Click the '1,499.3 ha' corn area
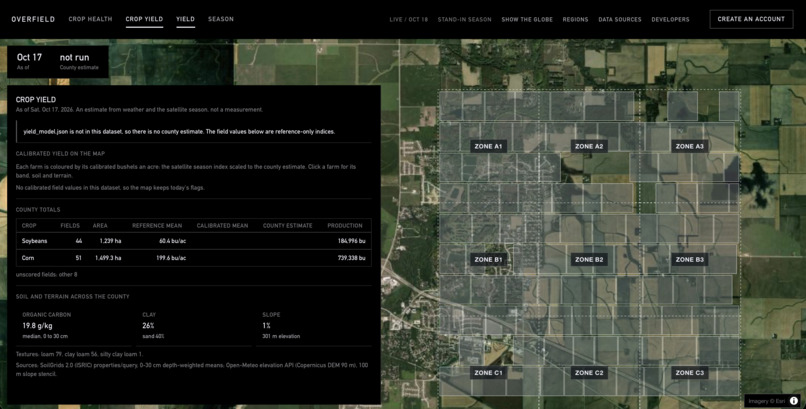Image resolution: width=806 pixels, height=409 pixels. [x=108, y=258]
